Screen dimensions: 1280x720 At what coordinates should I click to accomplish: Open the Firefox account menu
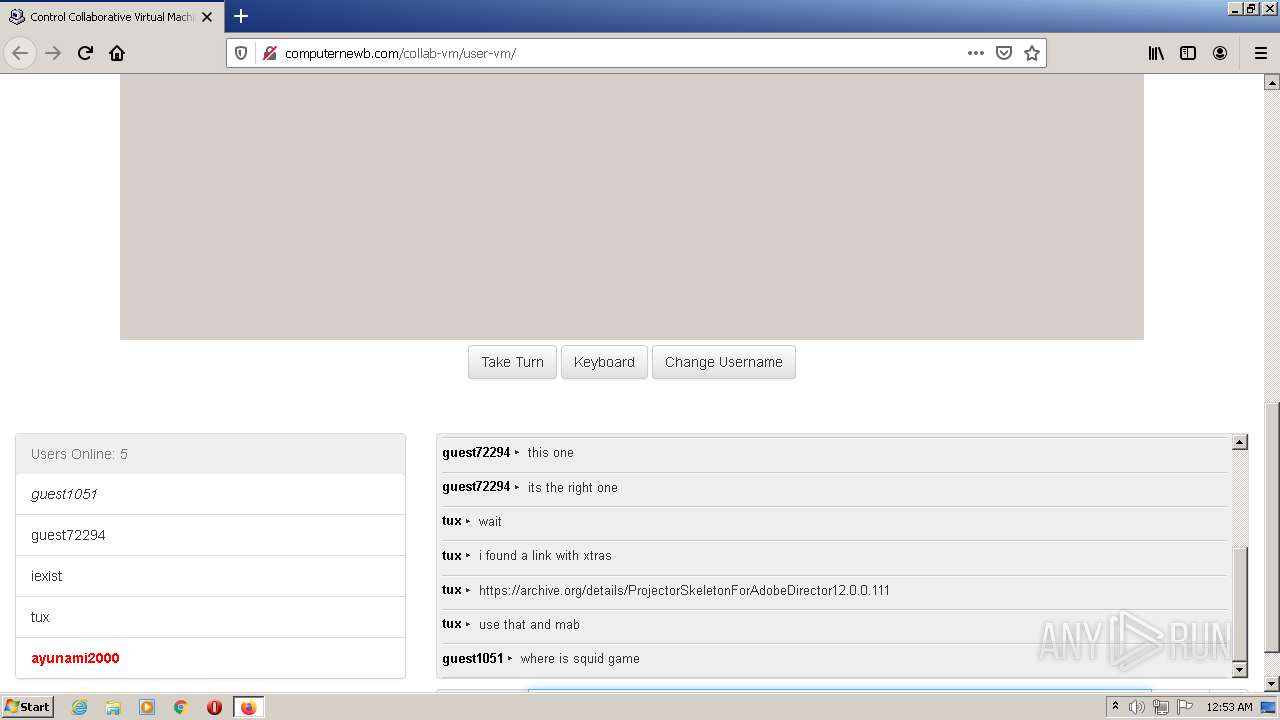coord(1220,53)
